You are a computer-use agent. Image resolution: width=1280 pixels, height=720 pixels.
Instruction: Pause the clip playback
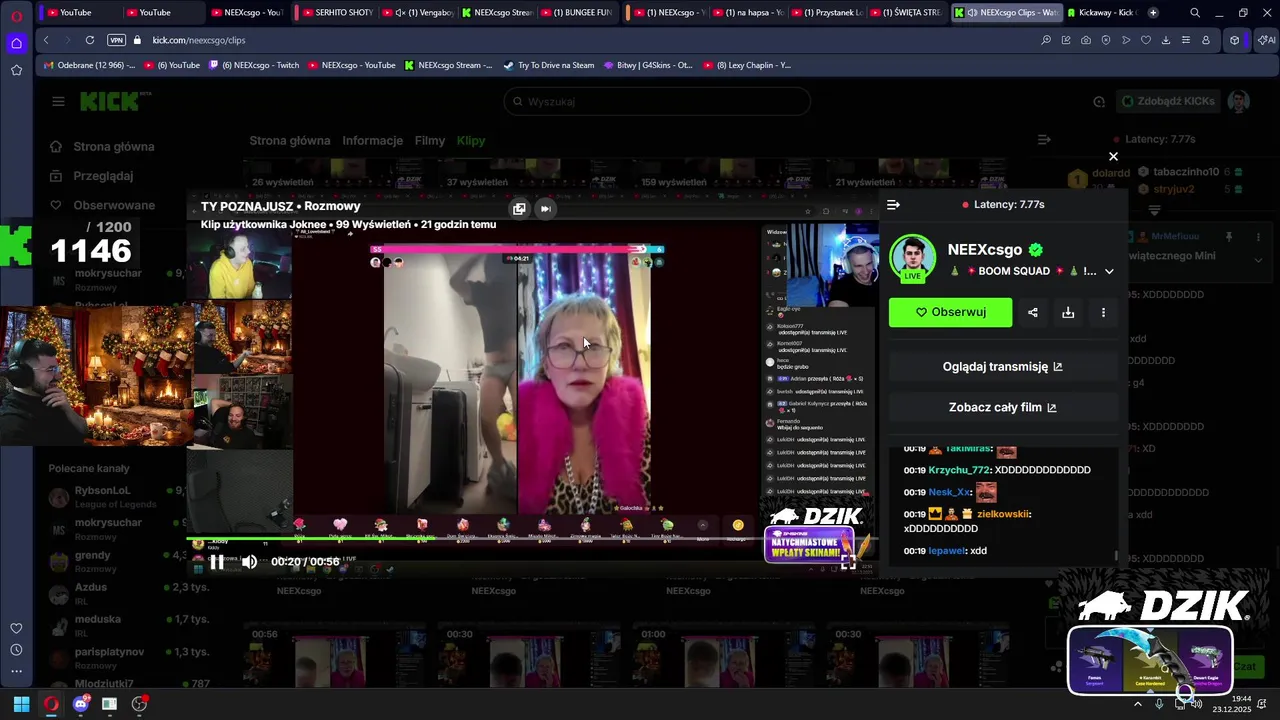[217, 561]
